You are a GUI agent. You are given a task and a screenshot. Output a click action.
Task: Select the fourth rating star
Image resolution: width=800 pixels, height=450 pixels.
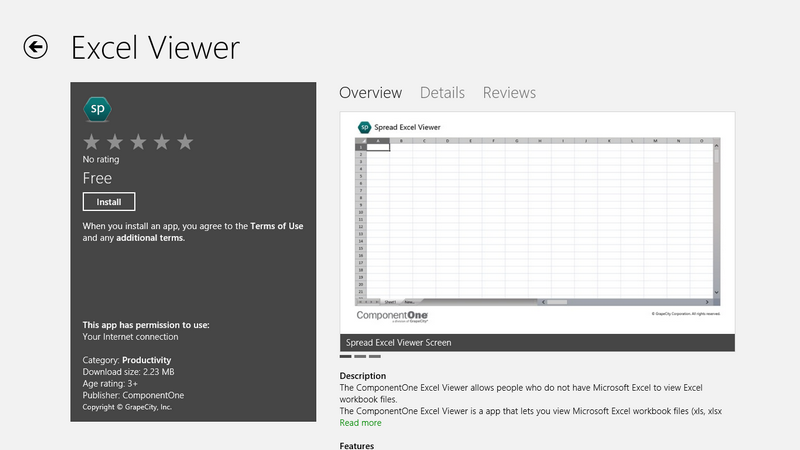click(161, 142)
